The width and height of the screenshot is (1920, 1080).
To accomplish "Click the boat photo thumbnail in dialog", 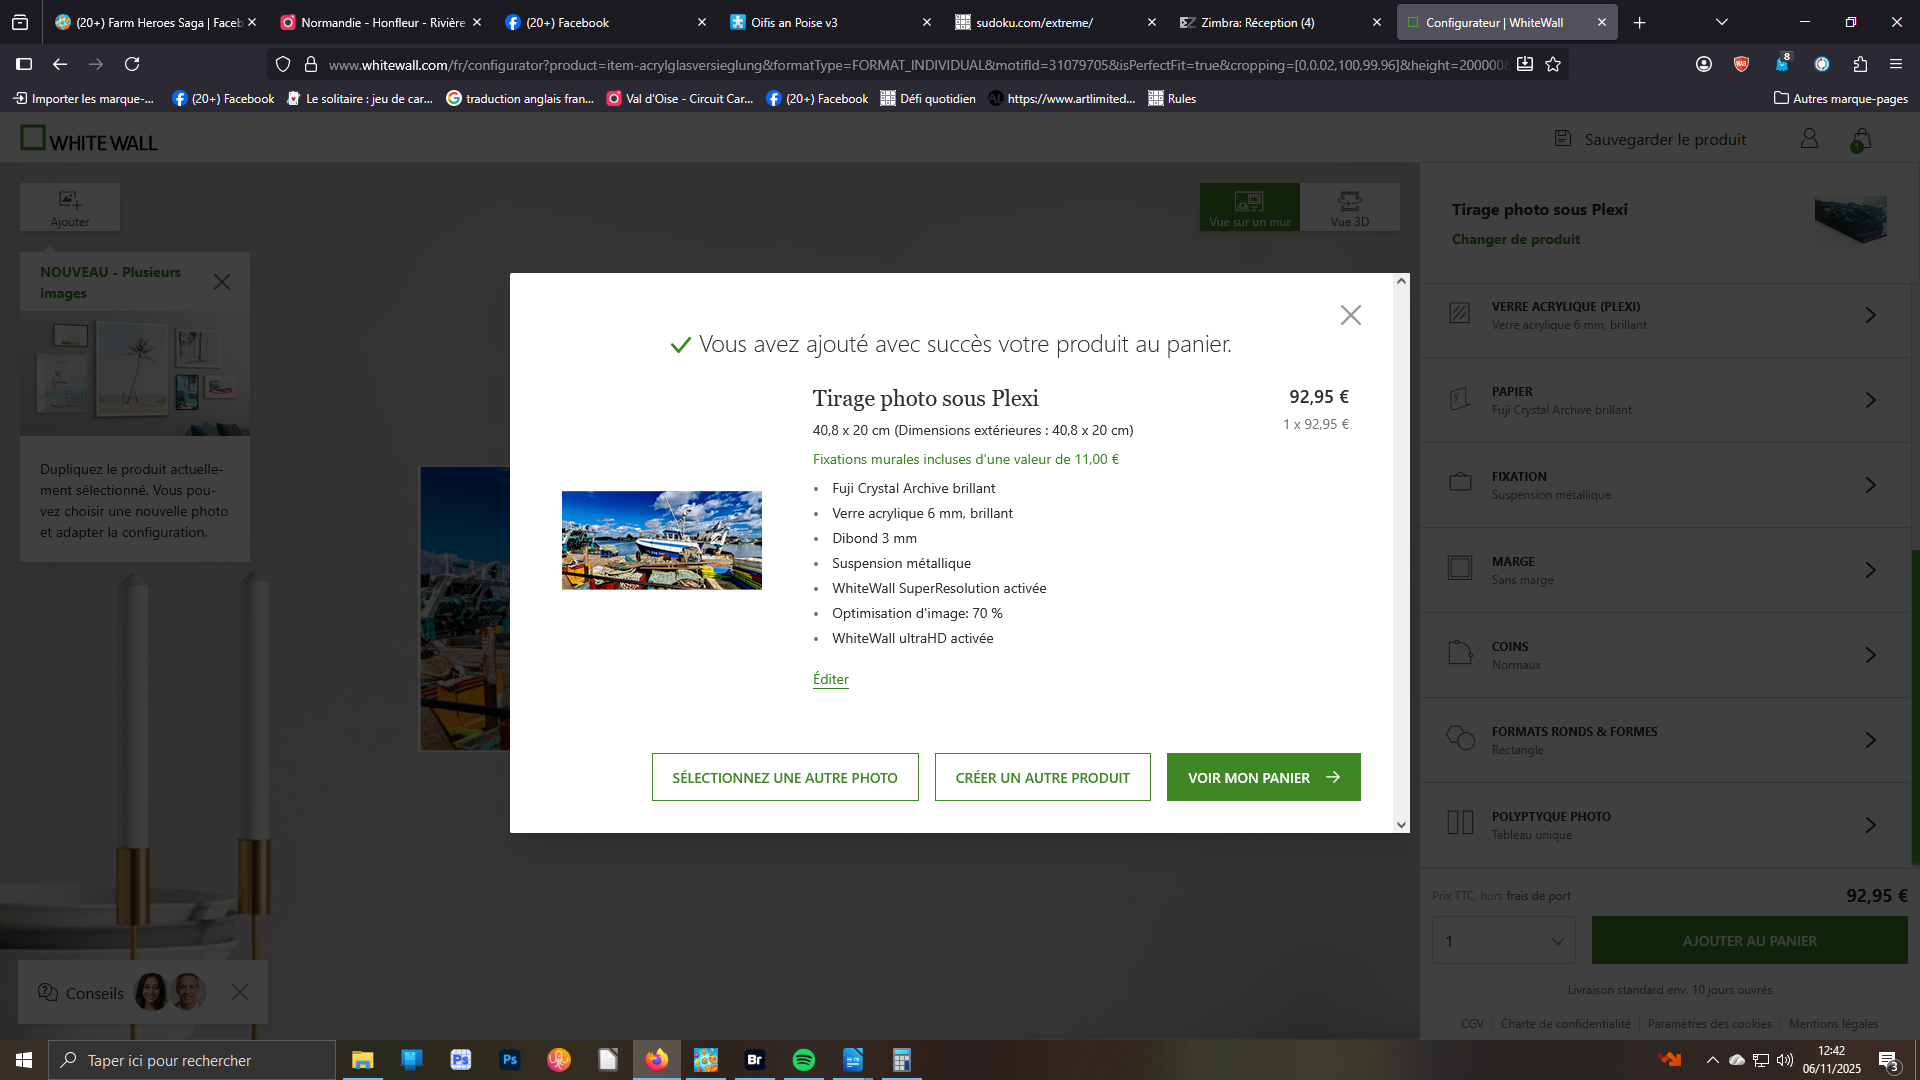I will tap(662, 540).
